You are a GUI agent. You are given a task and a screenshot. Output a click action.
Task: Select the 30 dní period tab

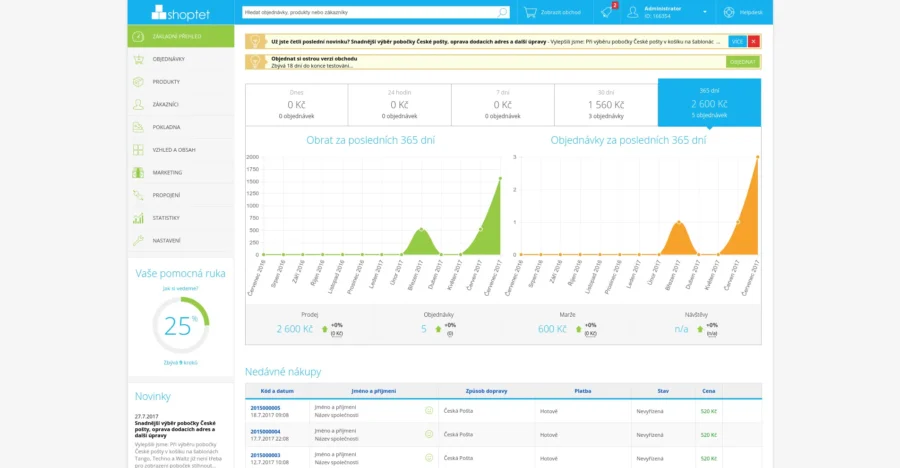click(606, 105)
